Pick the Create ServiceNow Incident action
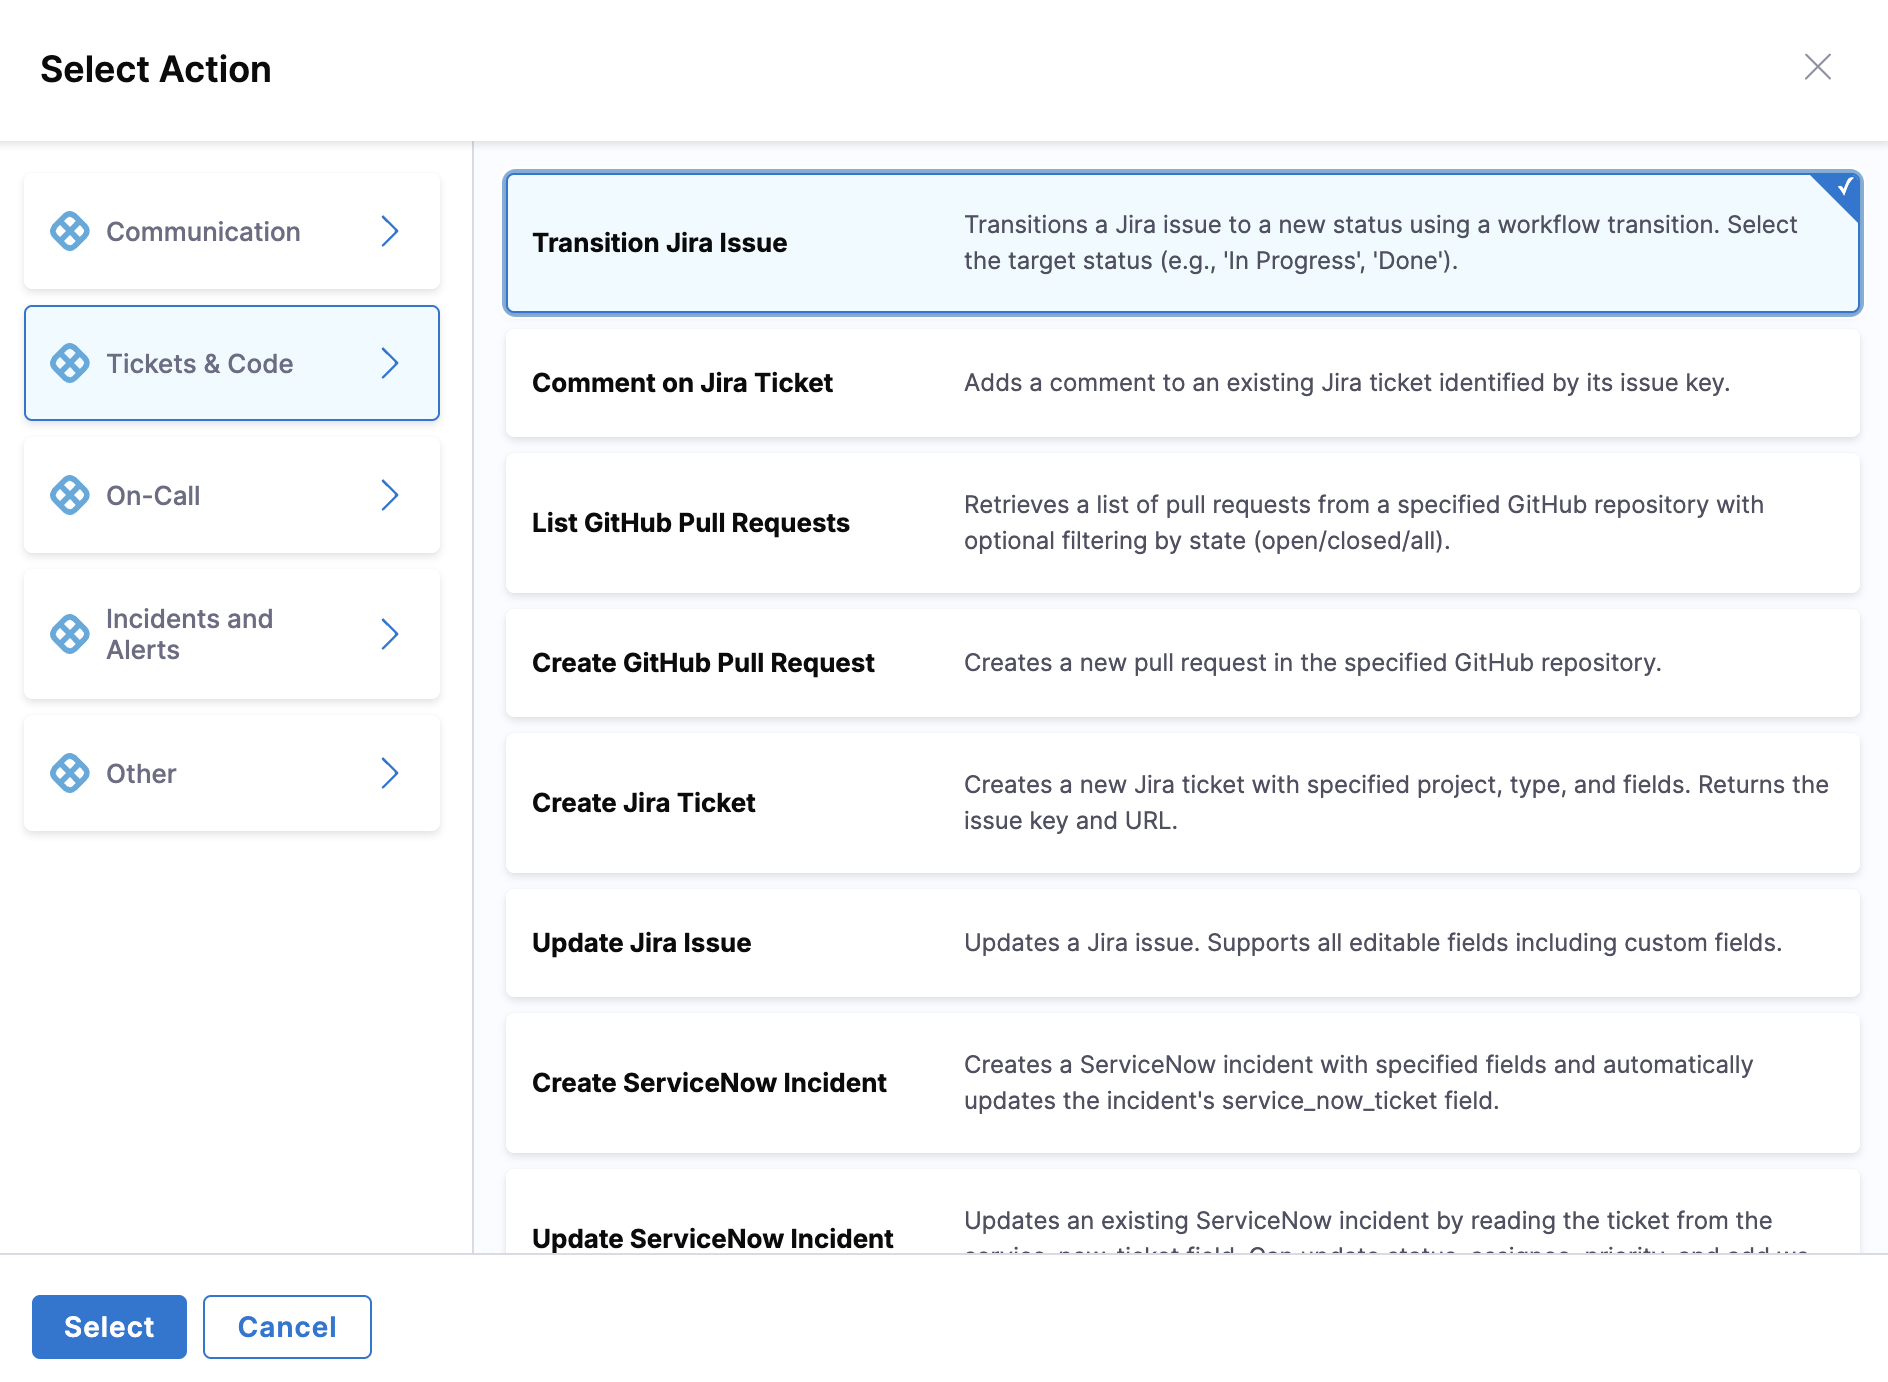 point(1183,1083)
